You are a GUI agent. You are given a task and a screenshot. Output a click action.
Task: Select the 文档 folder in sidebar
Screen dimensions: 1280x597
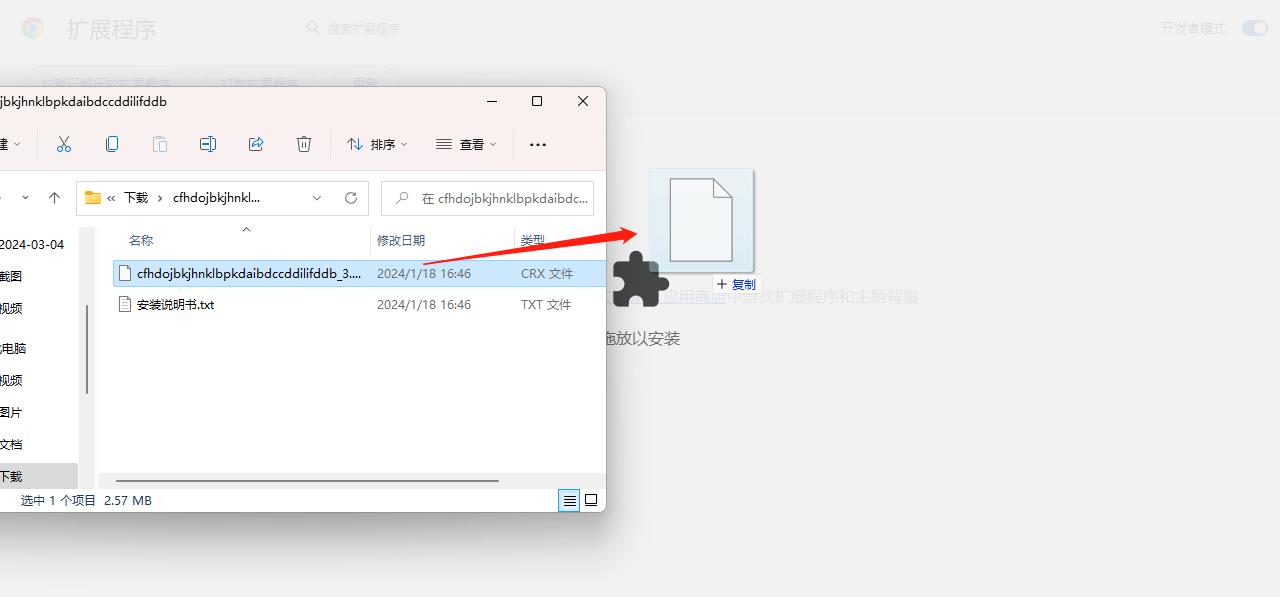[12, 444]
